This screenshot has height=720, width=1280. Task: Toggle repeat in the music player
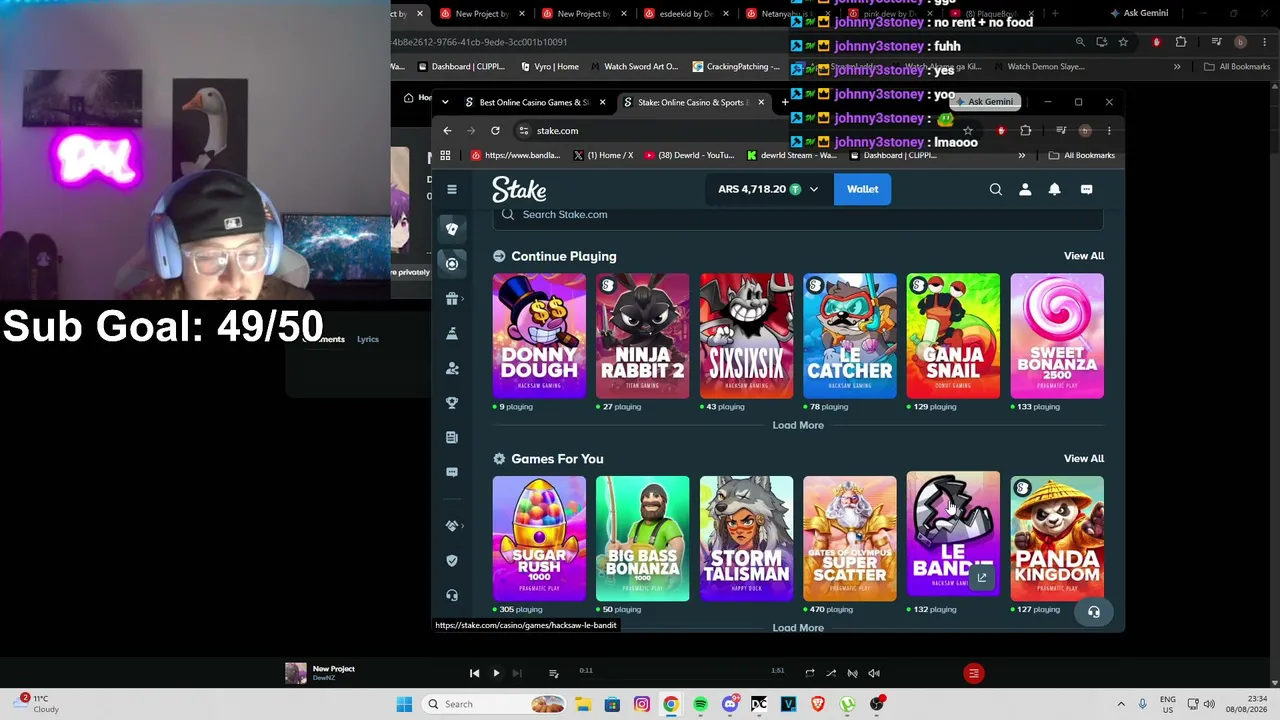pos(810,673)
